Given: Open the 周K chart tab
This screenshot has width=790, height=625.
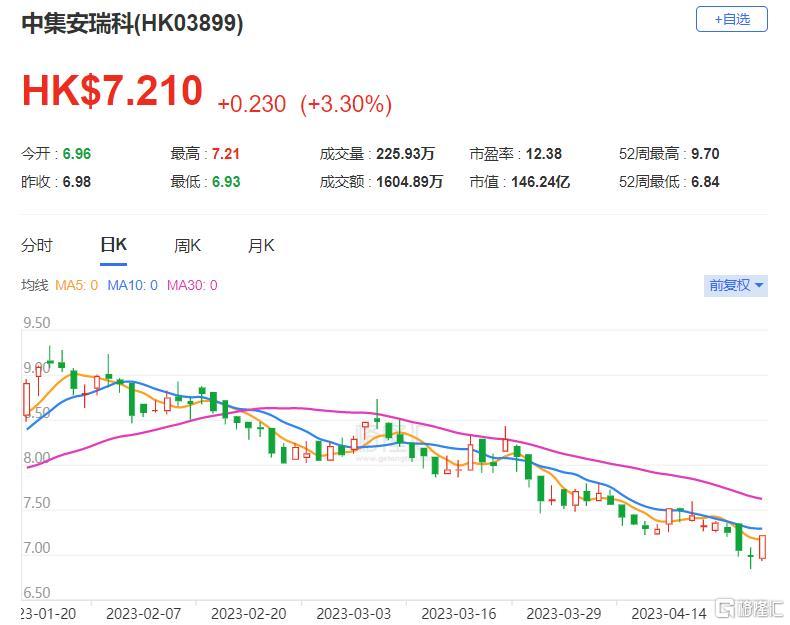Looking at the screenshot, I should click(187, 246).
